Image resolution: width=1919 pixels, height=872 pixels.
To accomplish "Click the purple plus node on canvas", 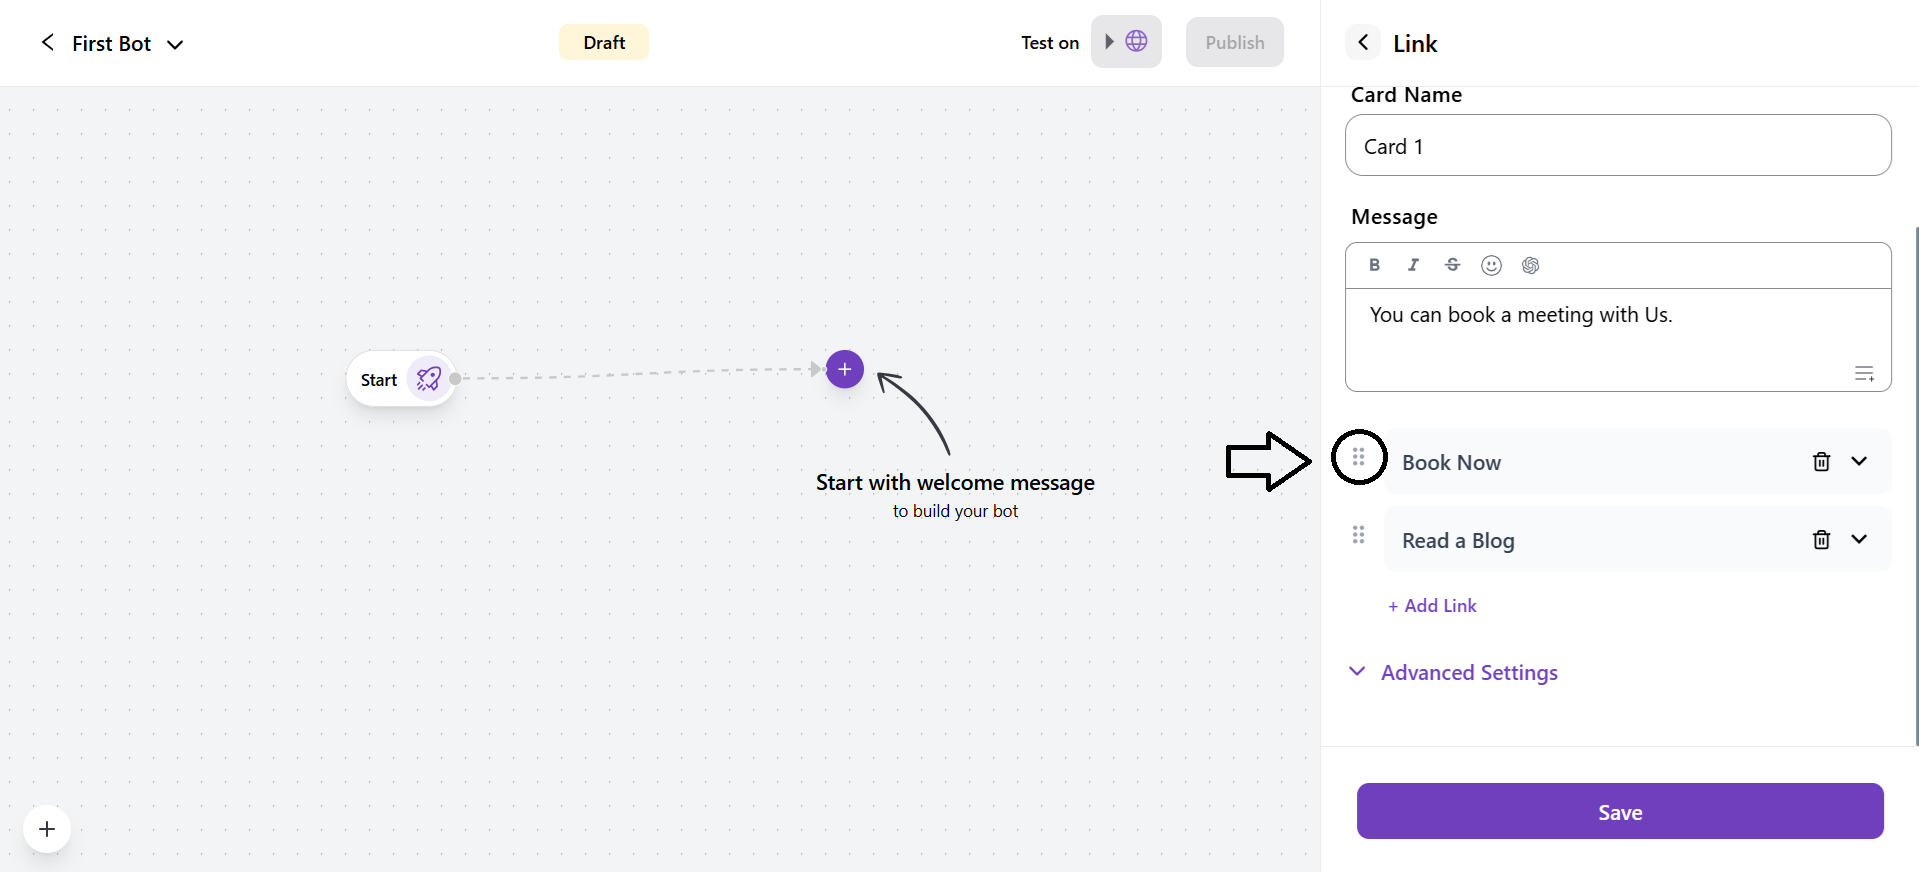I will click(x=845, y=369).
